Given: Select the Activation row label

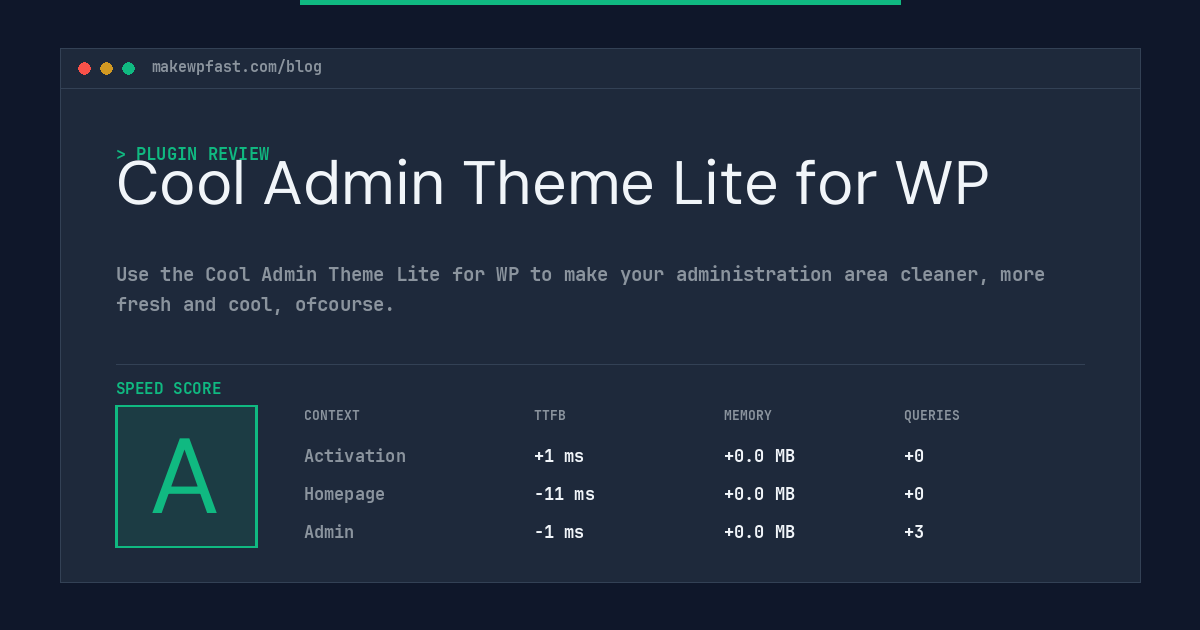Looking at the screenshot, I should (x=355, y=456).
